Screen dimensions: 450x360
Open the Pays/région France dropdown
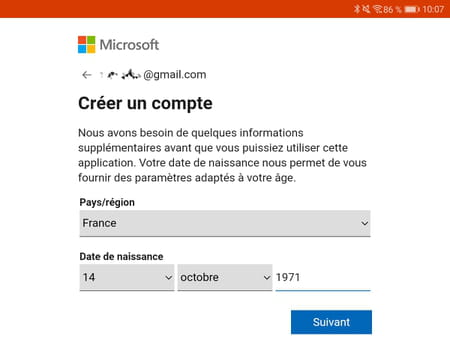click(225, 223)
